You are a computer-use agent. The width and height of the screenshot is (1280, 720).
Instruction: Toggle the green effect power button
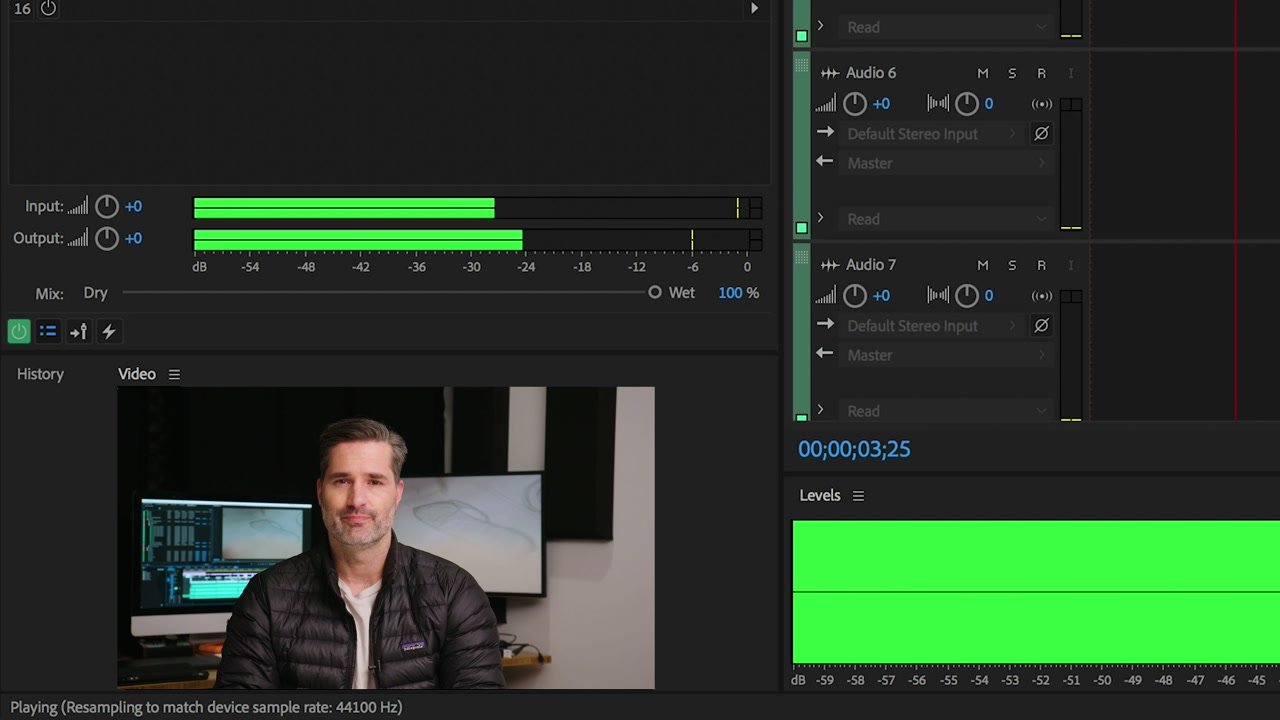pos(19,331)
